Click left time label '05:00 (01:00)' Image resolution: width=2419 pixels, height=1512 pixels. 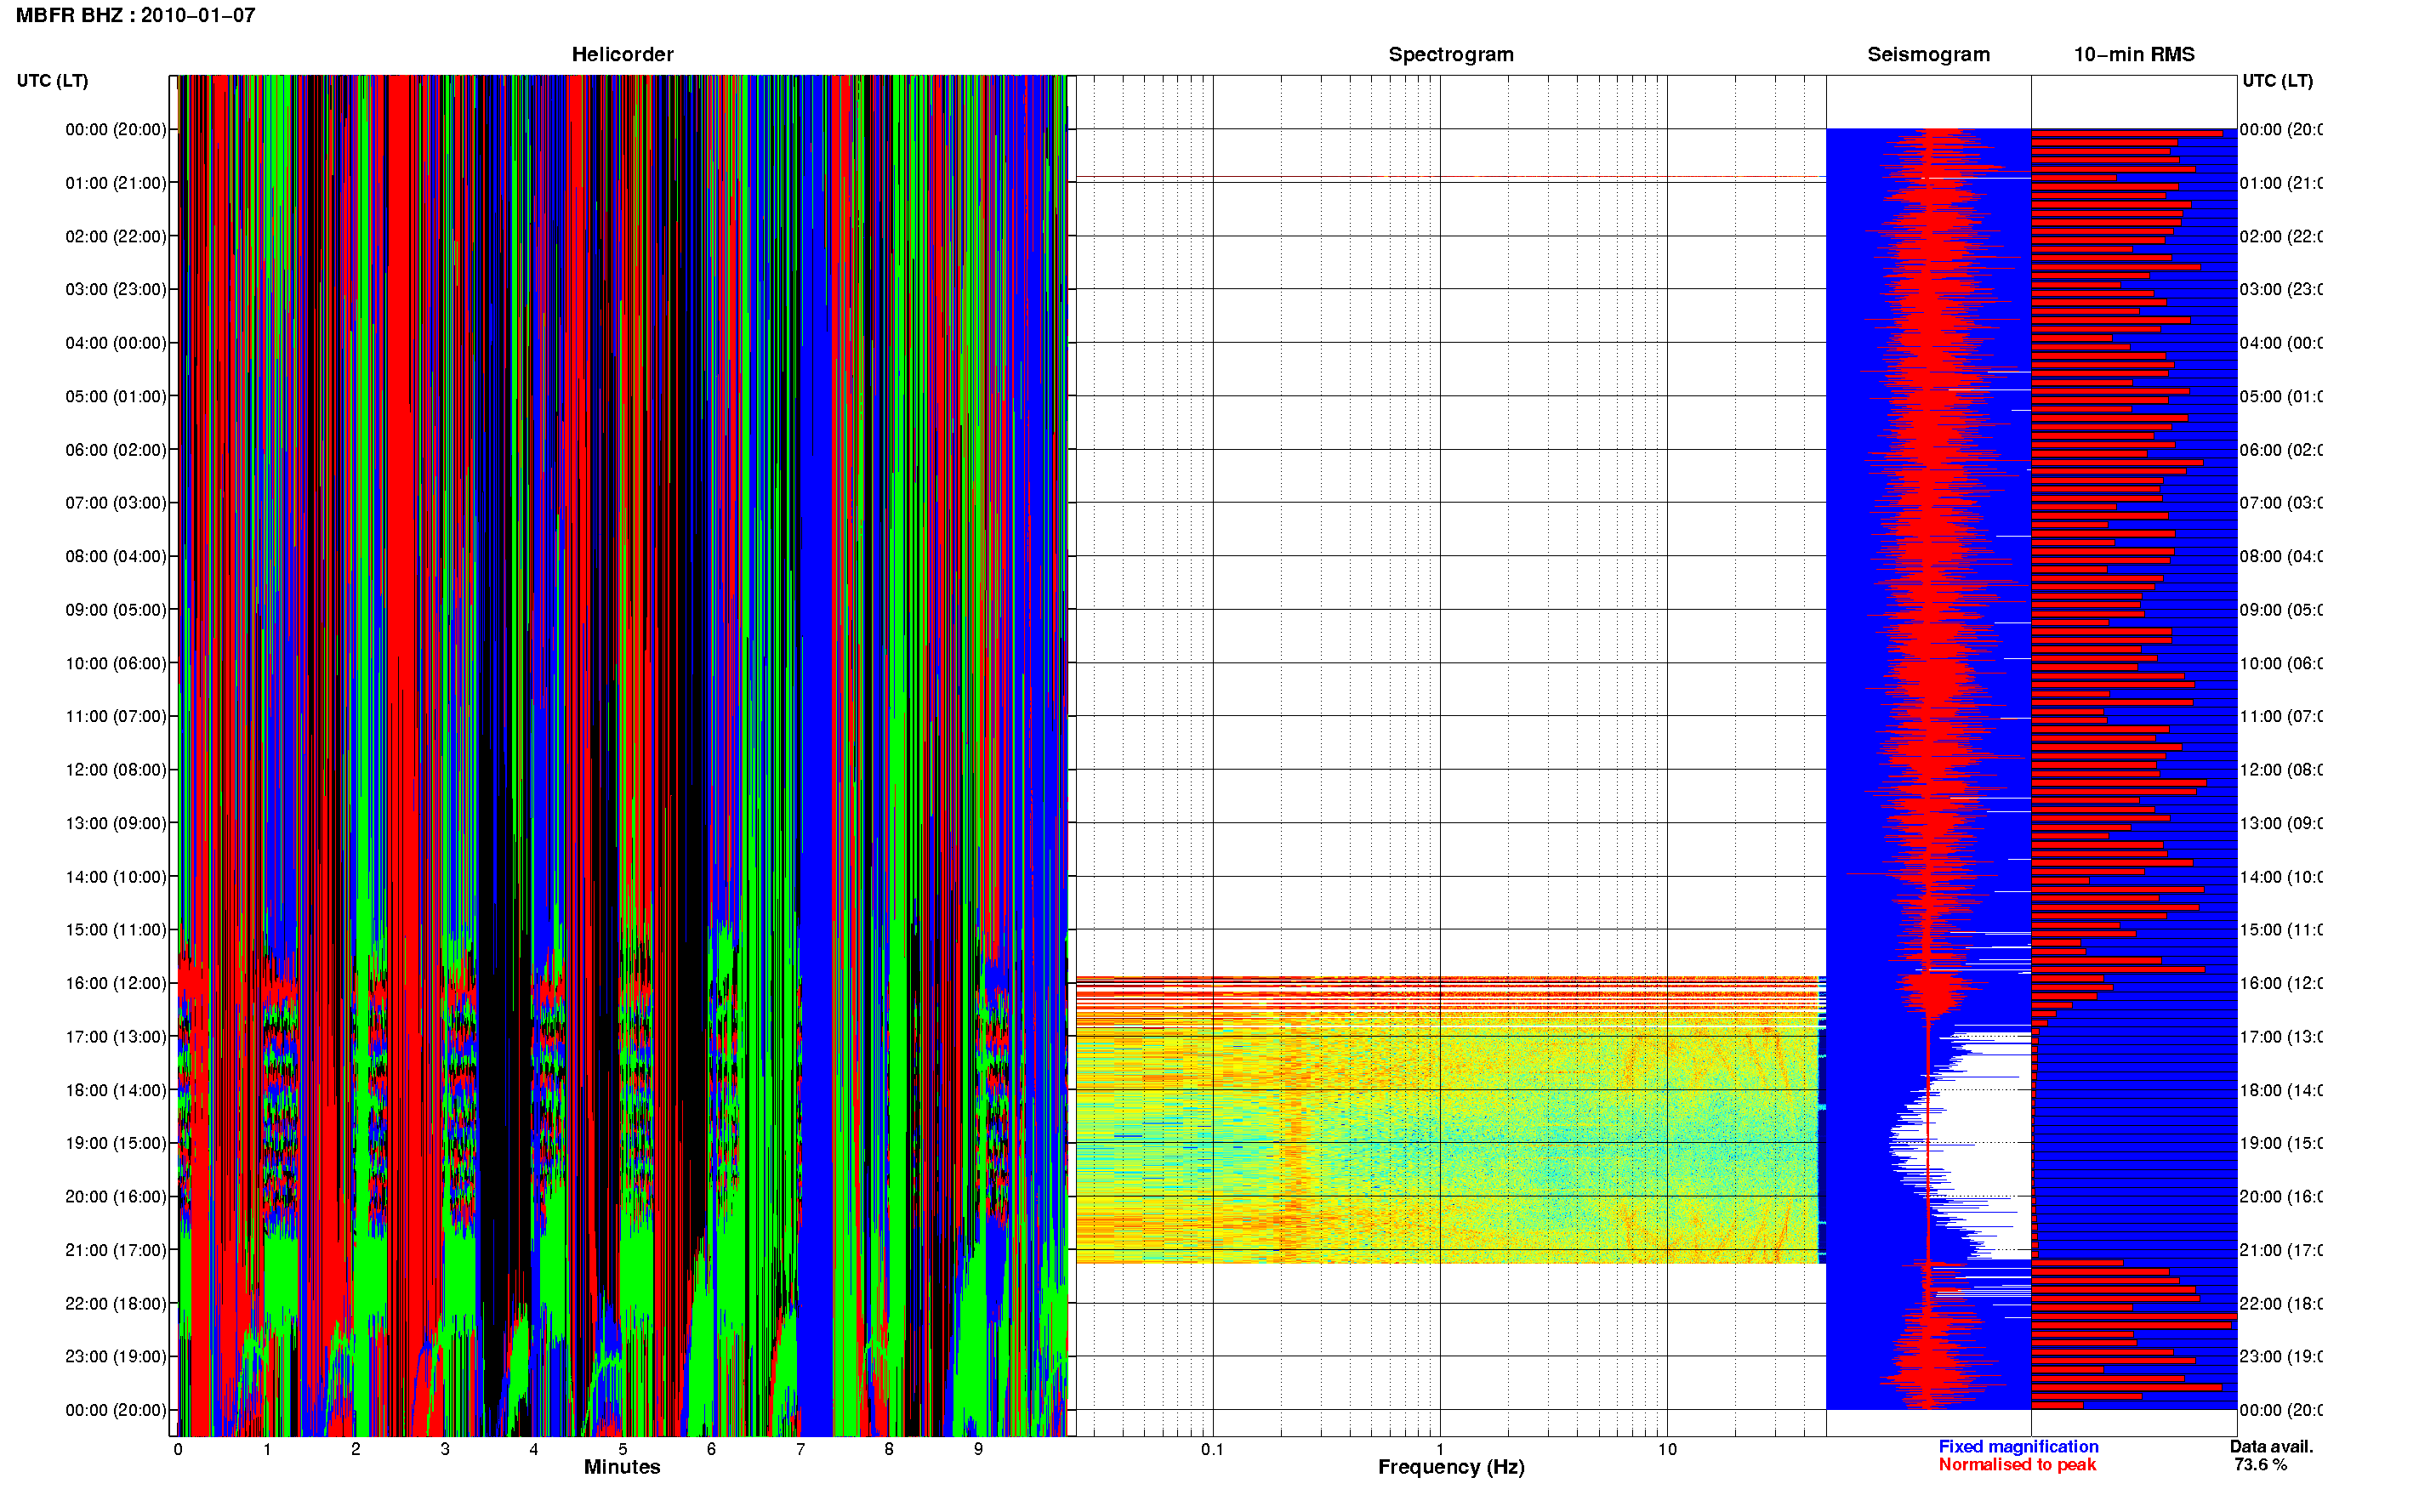click(x=116, y=396)
